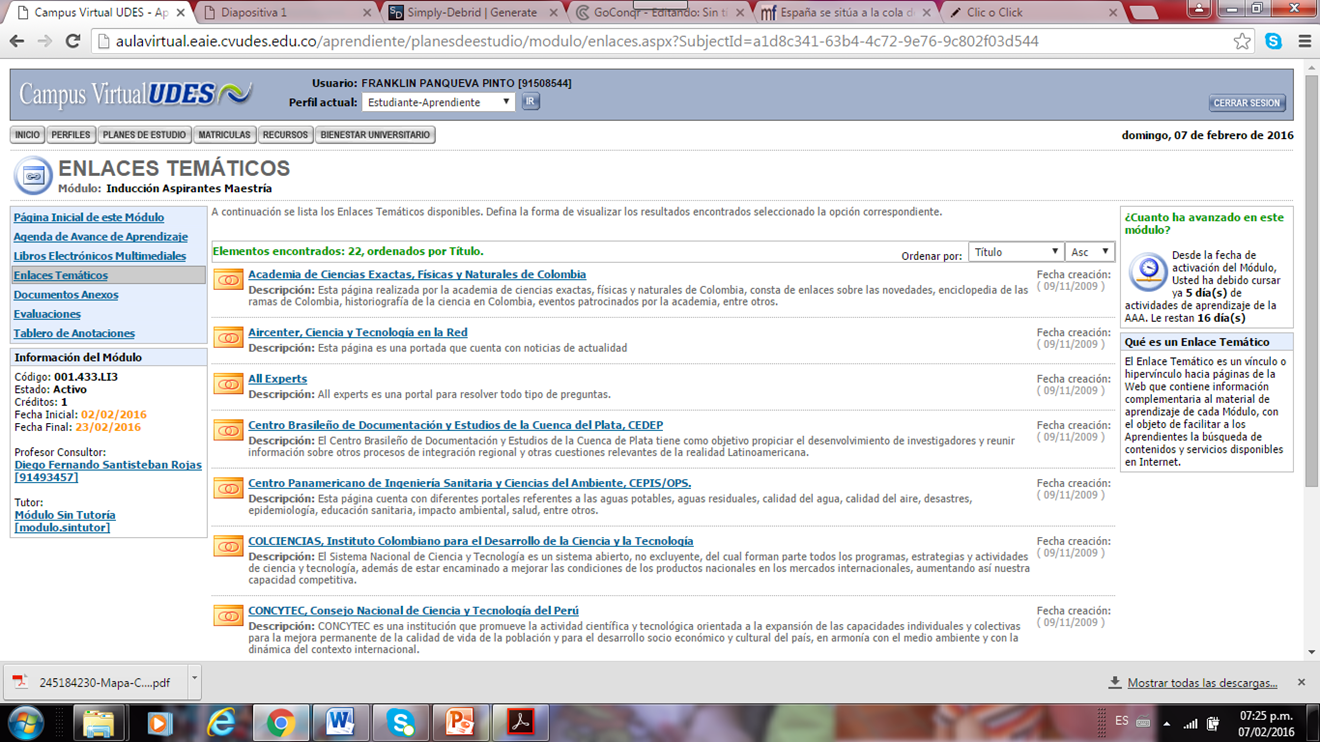The image size is (1320, 742).
Task: Launch Adobe Reader from the taskbar
Action: point(520,721)
